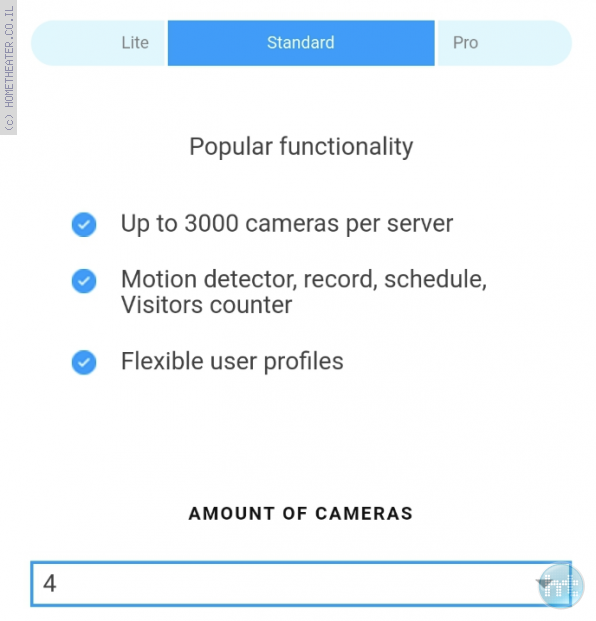
Task: Click the rounded right end of the Pro pill
Action: 558,43
